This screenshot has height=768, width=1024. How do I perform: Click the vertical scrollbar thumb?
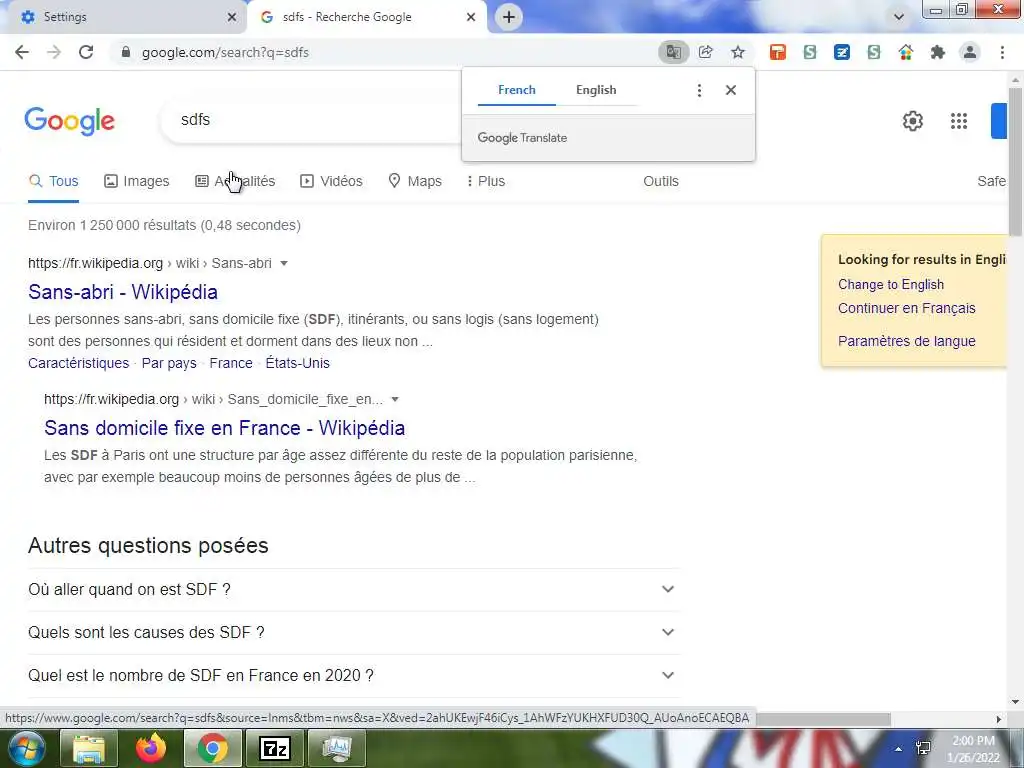[1015, 161]
